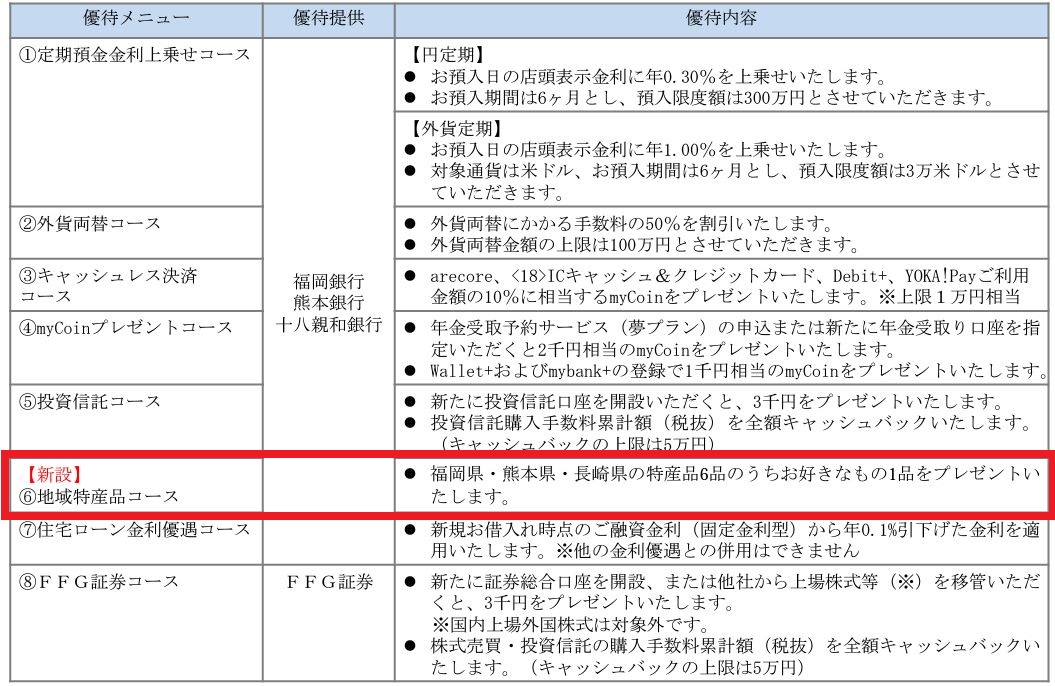Click the line mentioning 預入限度額は300万円
Image resolution: width=1055 pixels, height=686 pixels.
713,98
